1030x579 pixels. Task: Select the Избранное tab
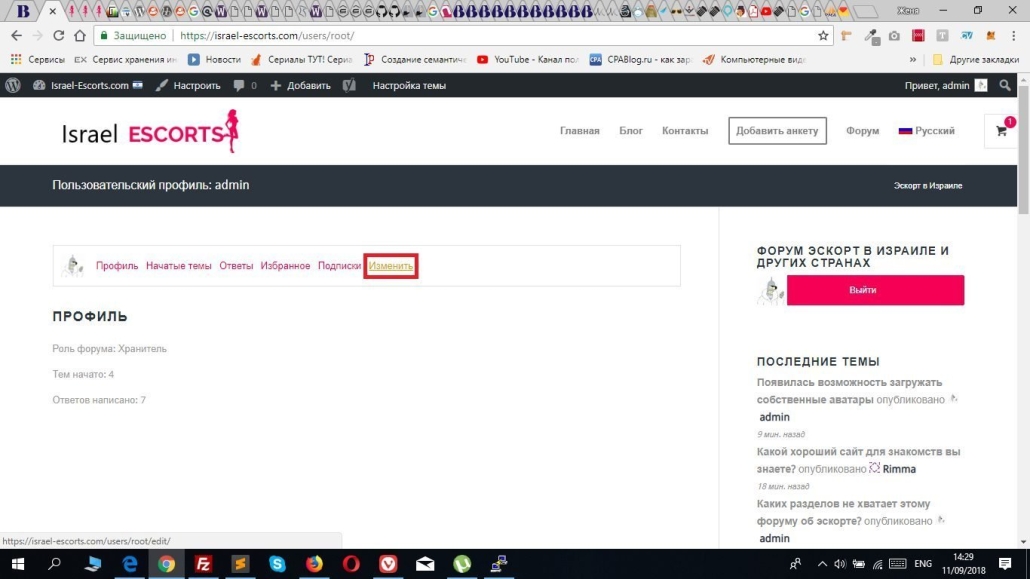tap(285, 266)
